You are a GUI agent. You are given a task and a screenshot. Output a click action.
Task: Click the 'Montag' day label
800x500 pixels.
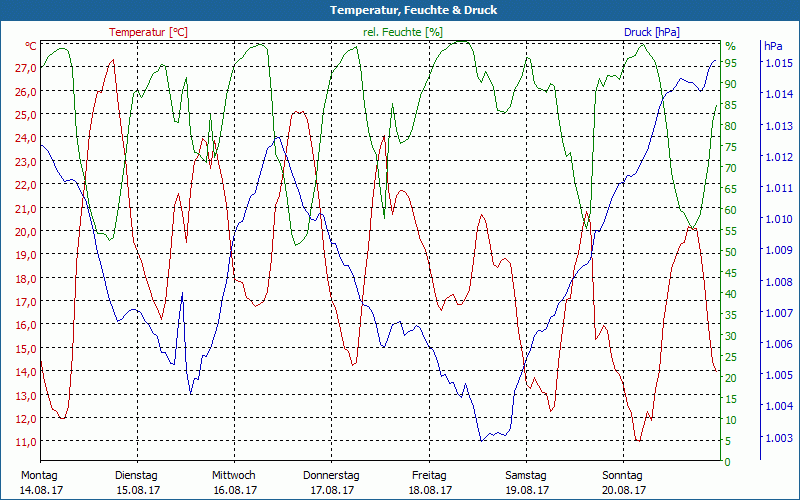click(x=39, y=476)
